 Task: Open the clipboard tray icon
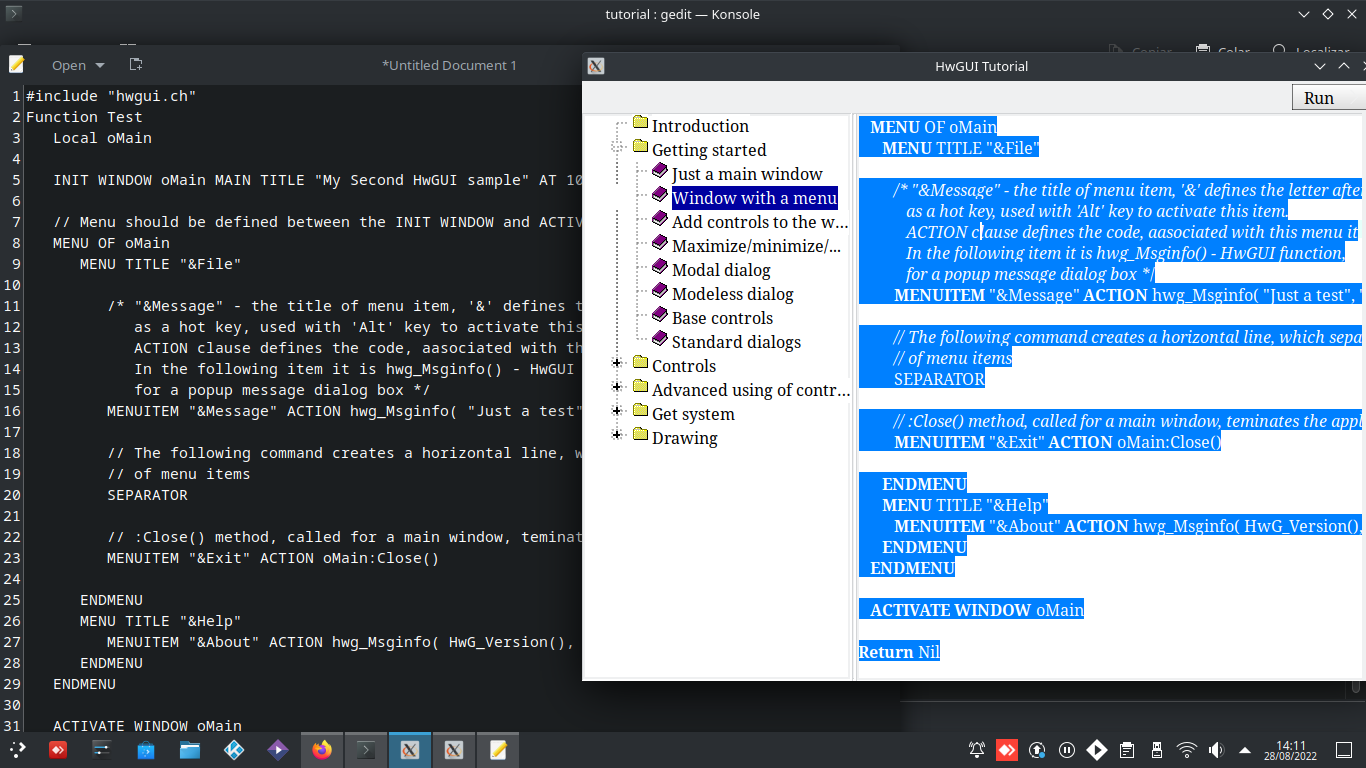tap(1126, 749)
